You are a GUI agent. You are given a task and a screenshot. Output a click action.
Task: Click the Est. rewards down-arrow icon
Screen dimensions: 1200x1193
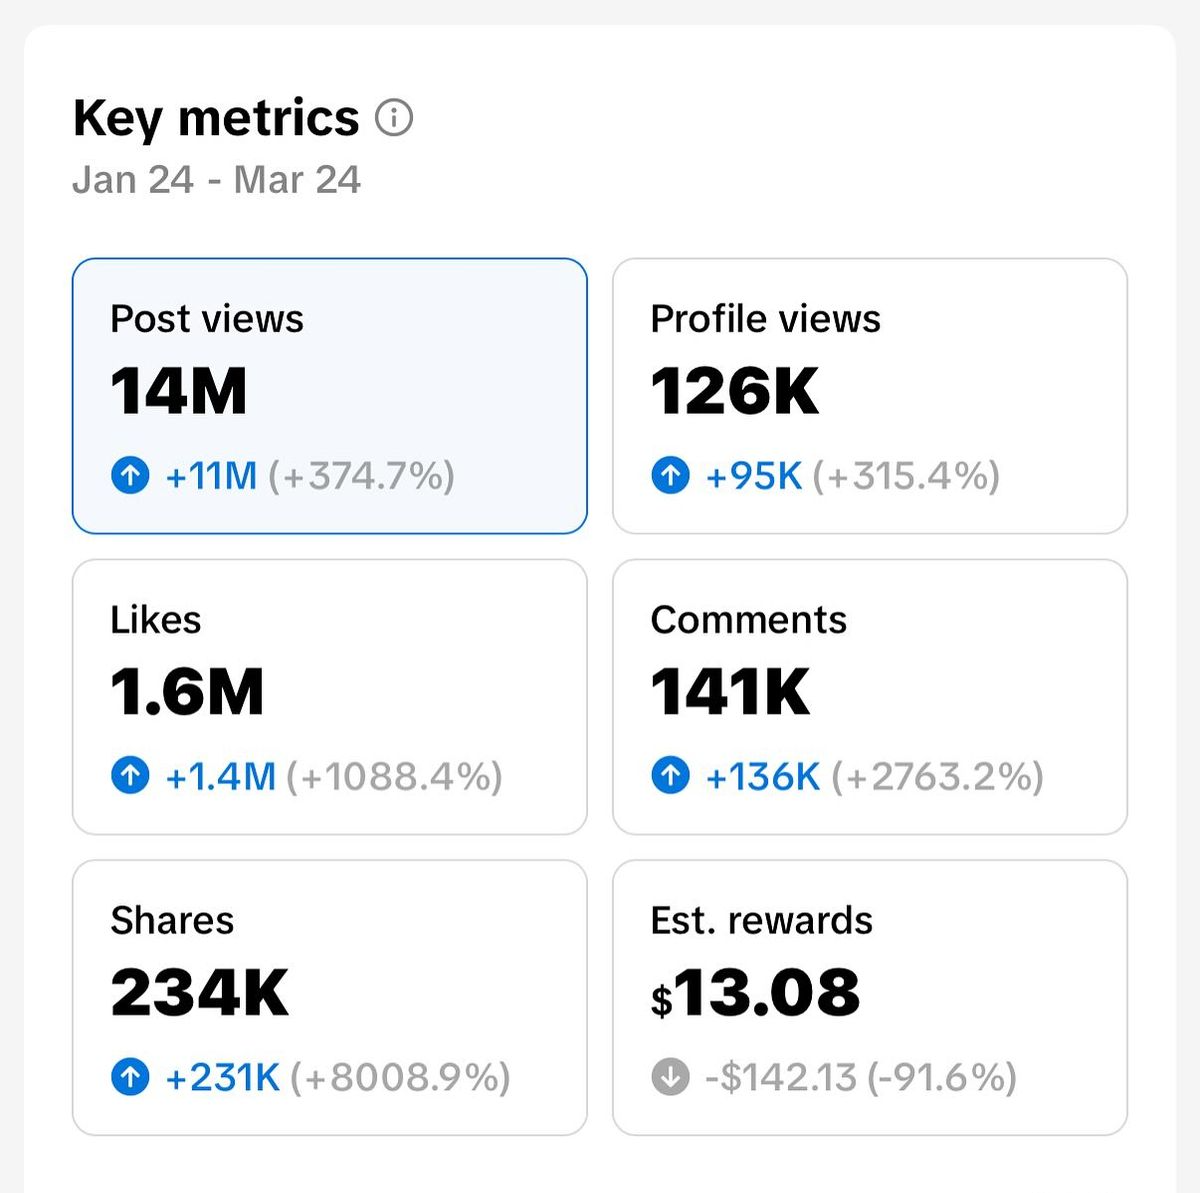point(670,1077)
